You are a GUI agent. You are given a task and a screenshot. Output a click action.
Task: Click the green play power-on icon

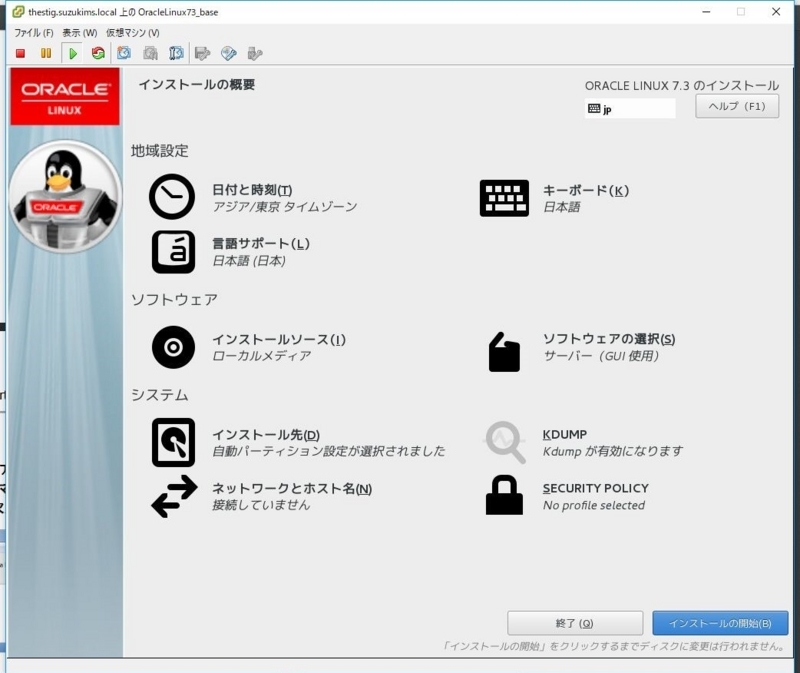[72, 53]
